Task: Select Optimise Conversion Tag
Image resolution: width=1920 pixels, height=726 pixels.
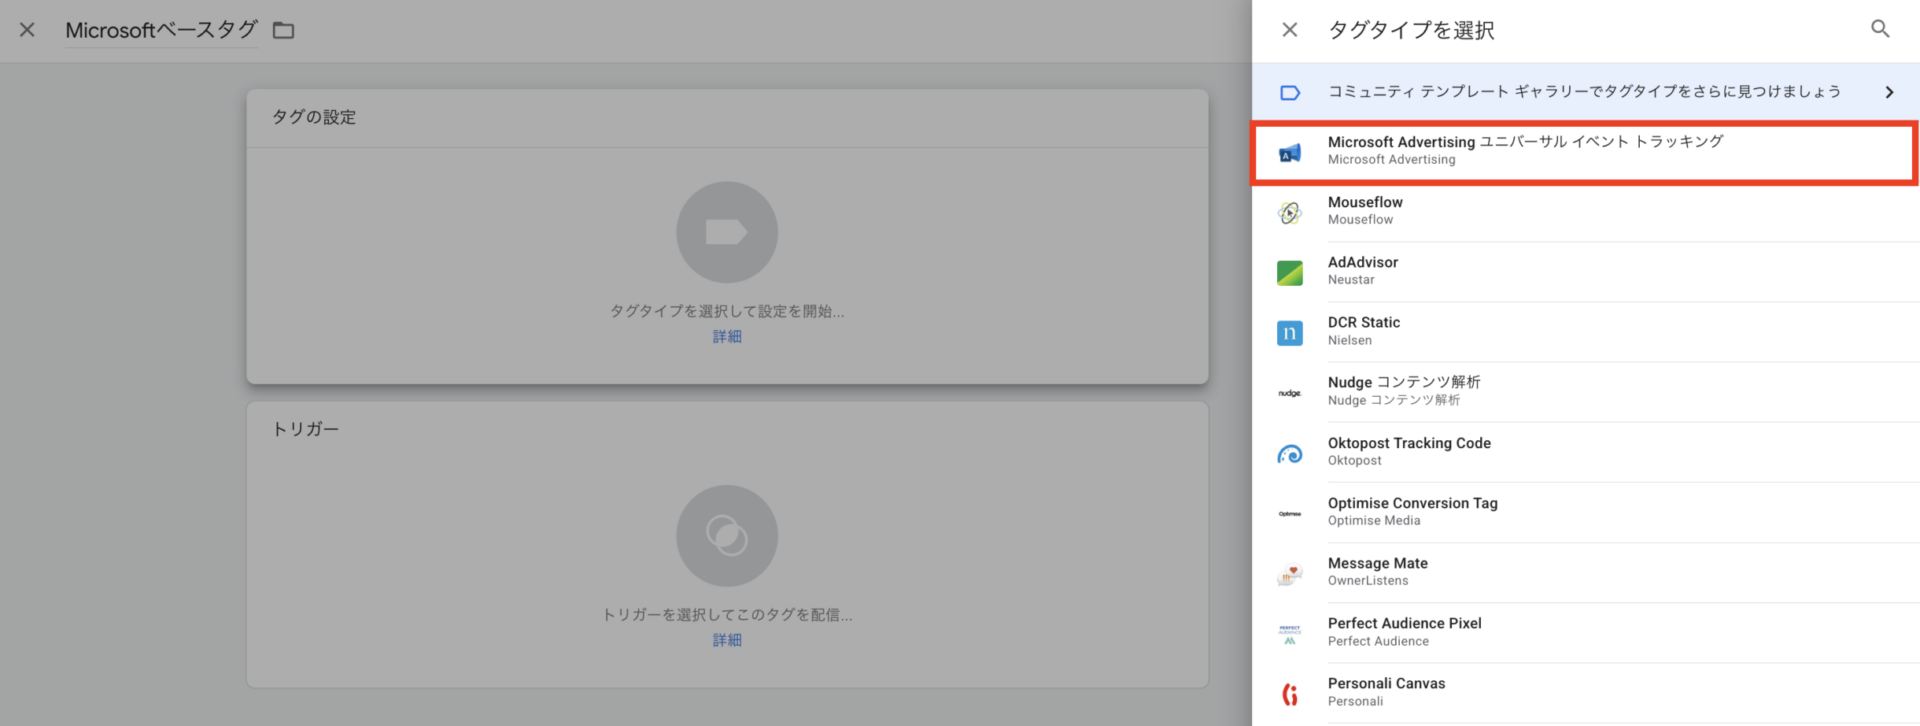Action: pyautogui.click(x=1585, y=512)
